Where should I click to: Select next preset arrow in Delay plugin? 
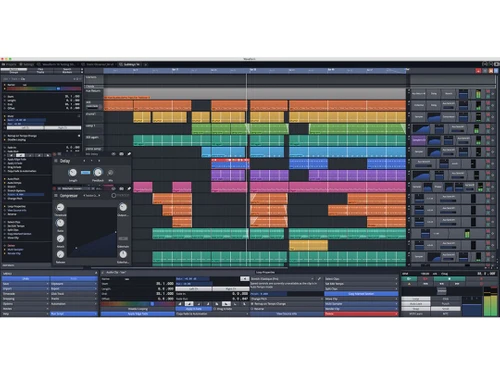99,161
